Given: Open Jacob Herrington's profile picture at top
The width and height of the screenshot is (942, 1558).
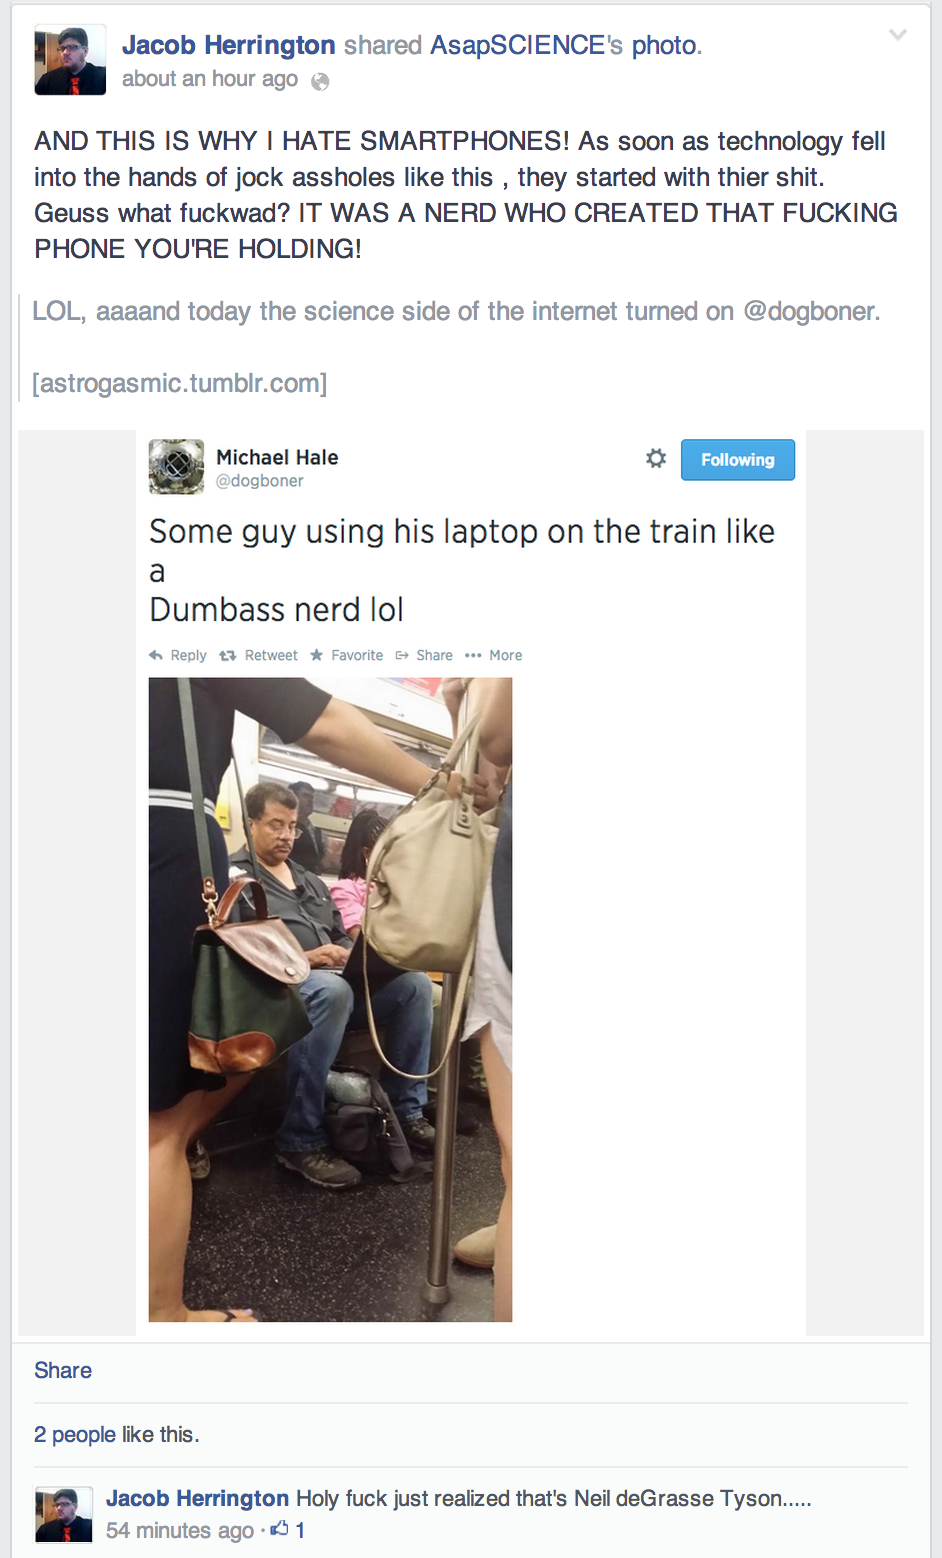Looking at the screenshot, I should [x=70, y=60].
